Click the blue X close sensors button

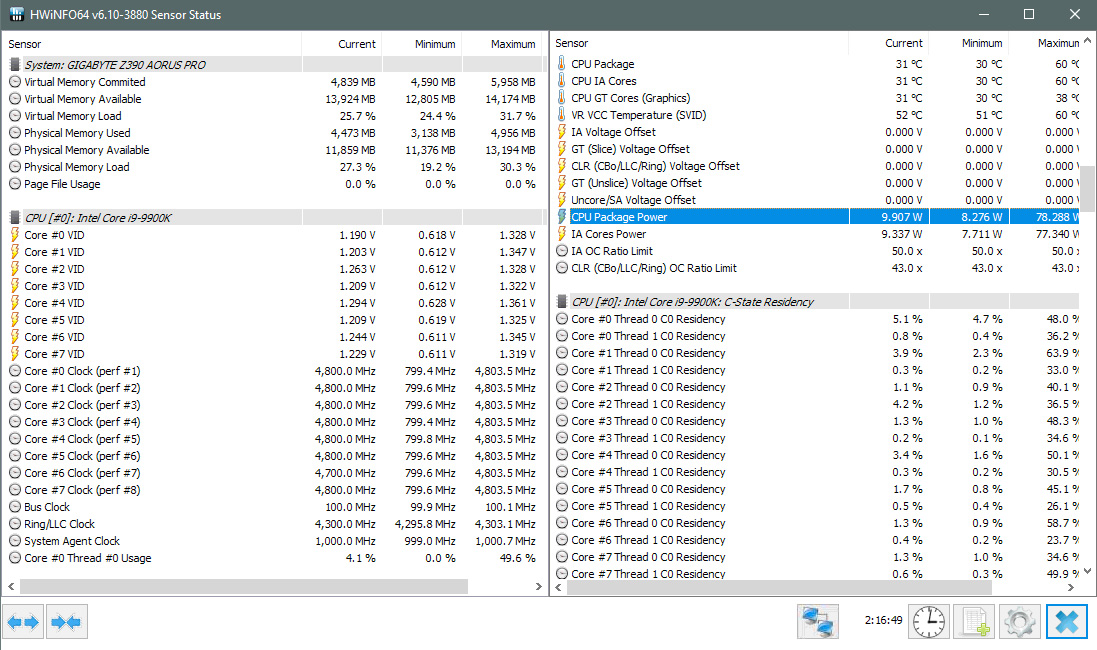(x=1067, y=621)
